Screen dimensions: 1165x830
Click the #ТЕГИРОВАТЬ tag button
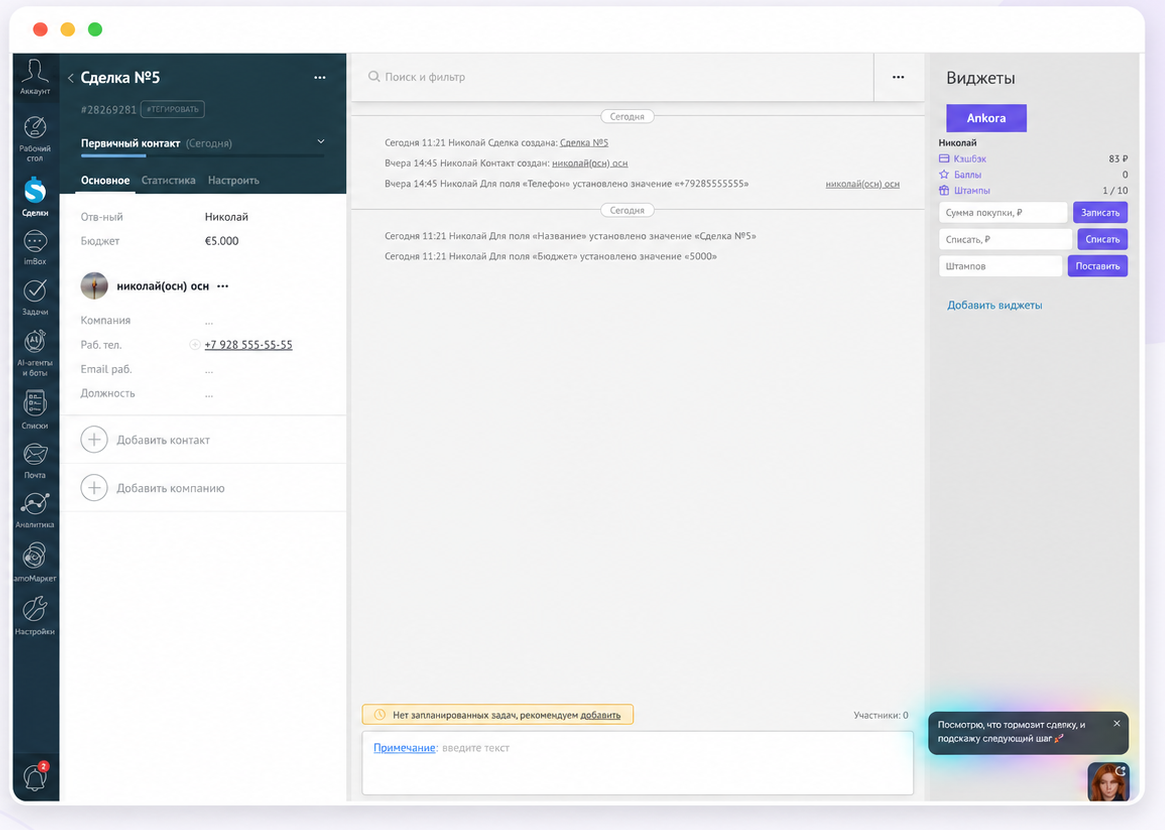tap(172, 109)
